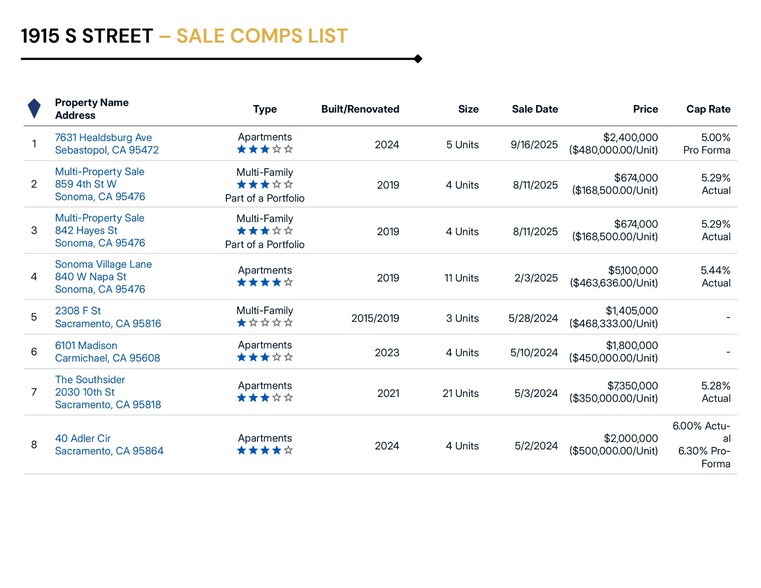Open The Southsider property link
This screenshot has width=761, height=588.
coord(93,380)
